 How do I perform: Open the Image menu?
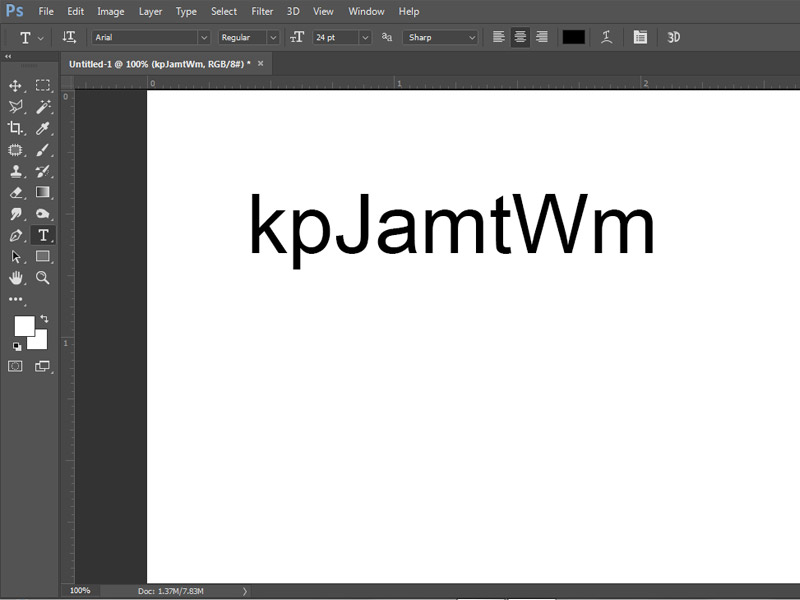(111, 11)
